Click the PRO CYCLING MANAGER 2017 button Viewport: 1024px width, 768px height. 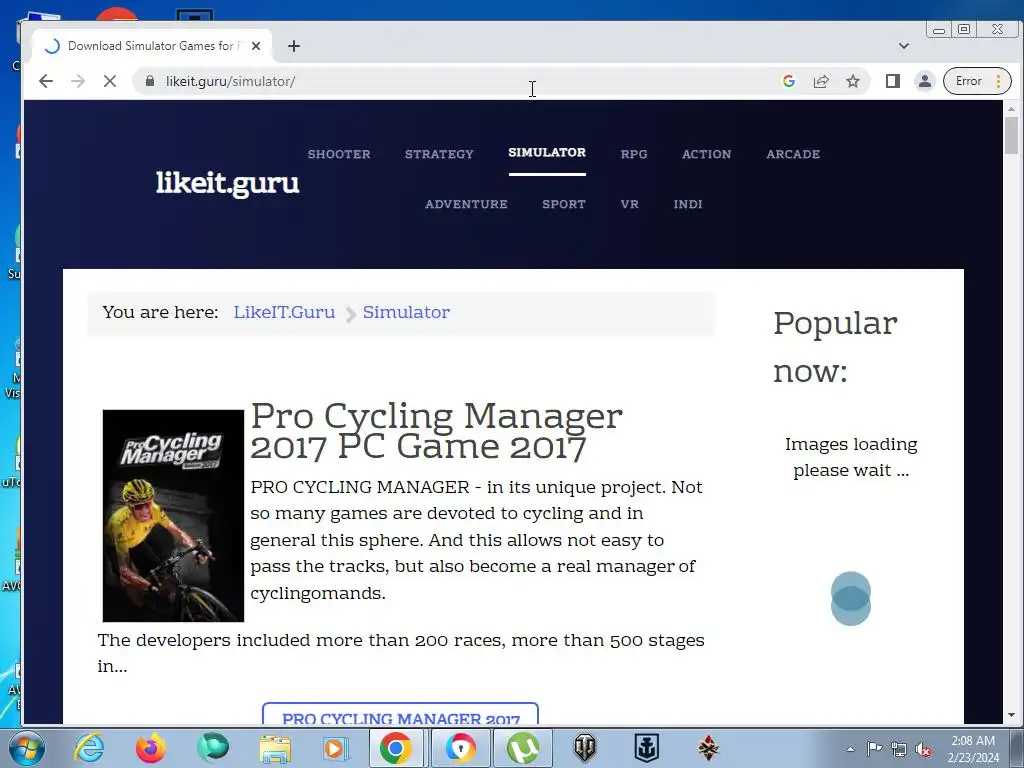pyautogui.click(x=400, y=714)
